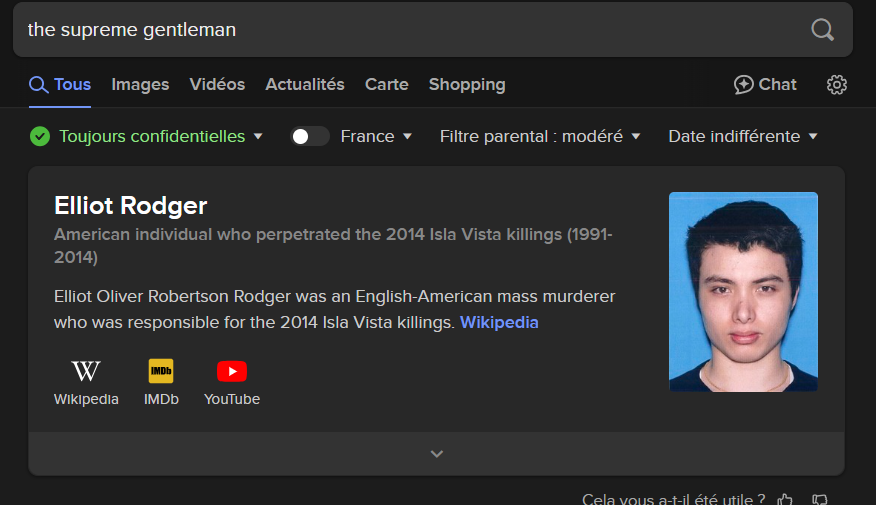Click the thumbs down feedback icon

[x=820, y=499]
